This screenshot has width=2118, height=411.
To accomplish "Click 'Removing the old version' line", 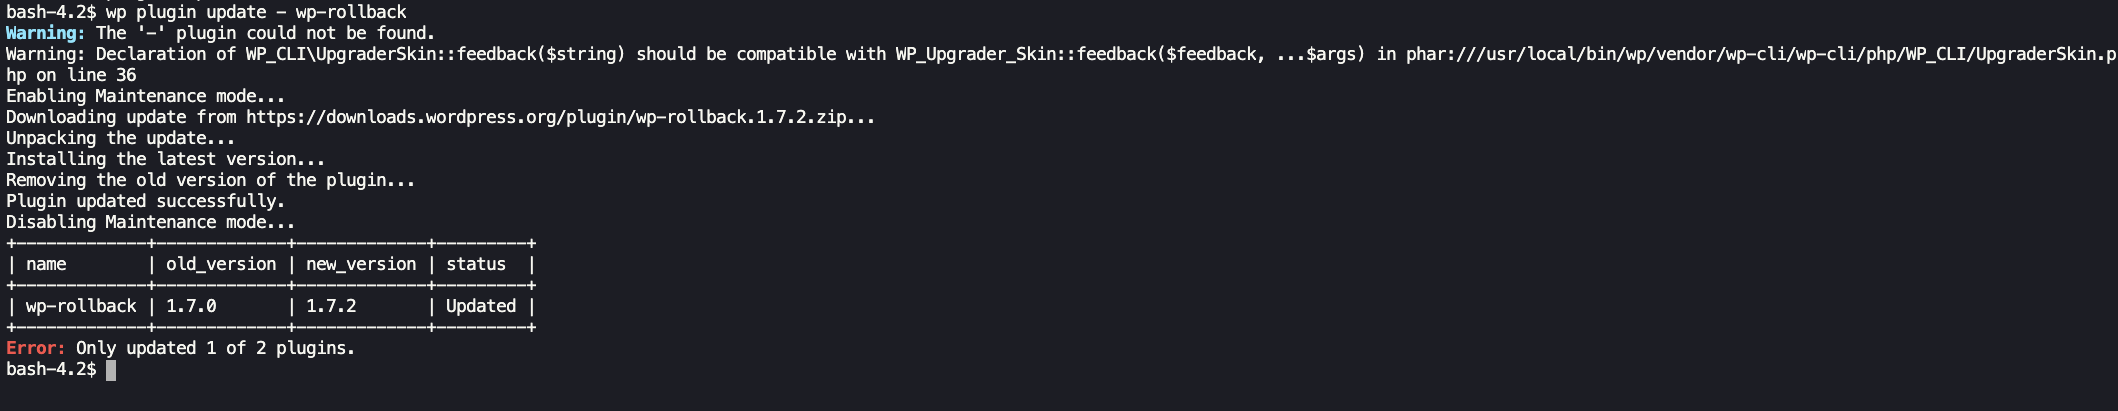I will point(211,180).
